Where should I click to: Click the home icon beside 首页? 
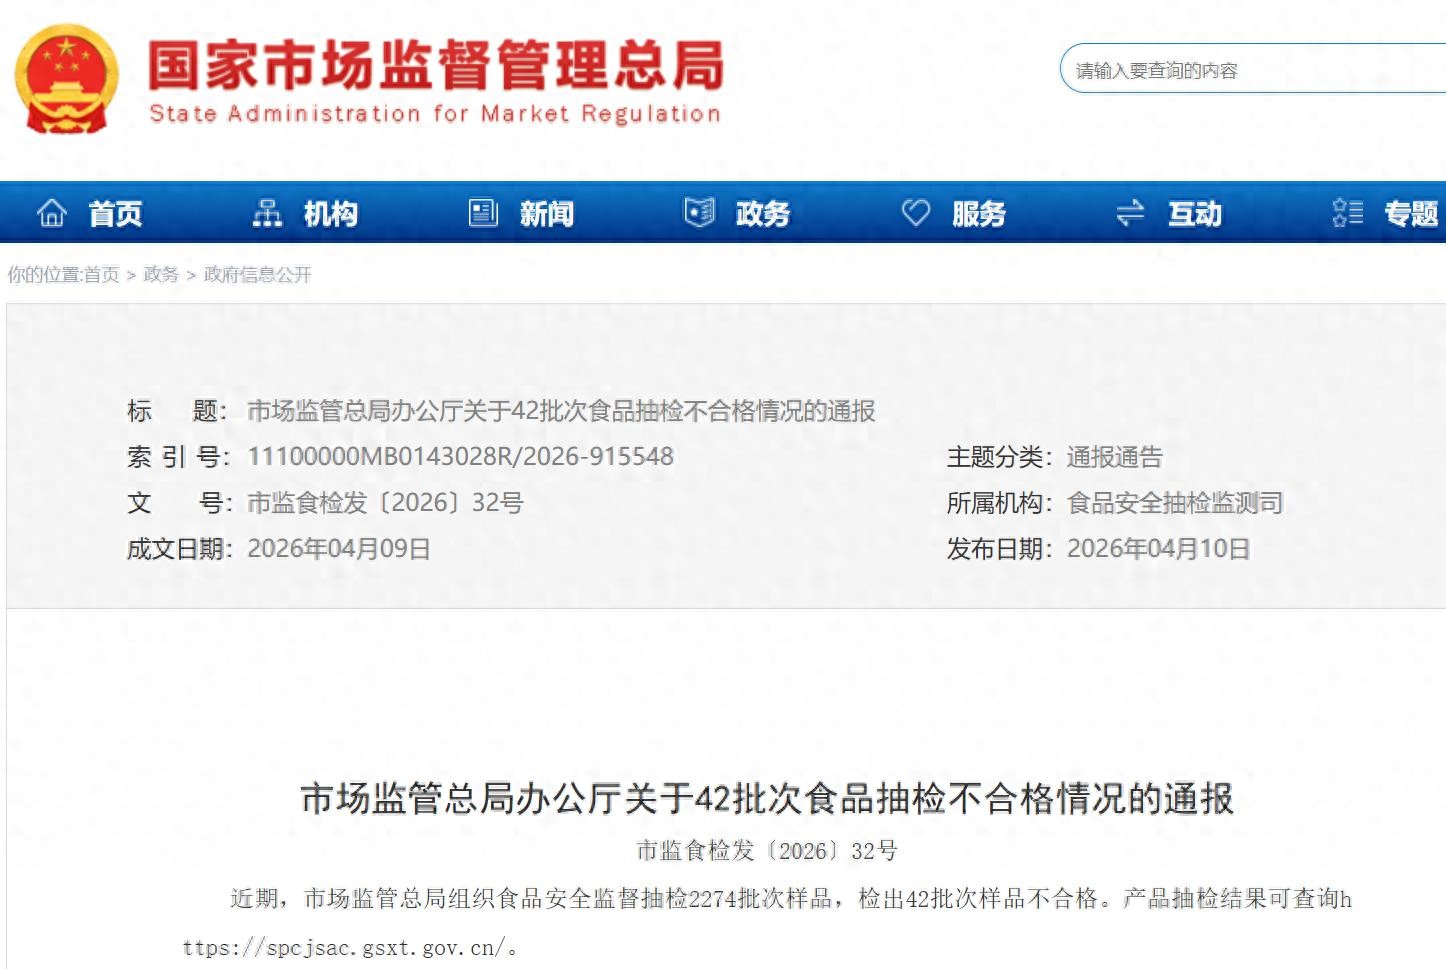pos(51,213)
